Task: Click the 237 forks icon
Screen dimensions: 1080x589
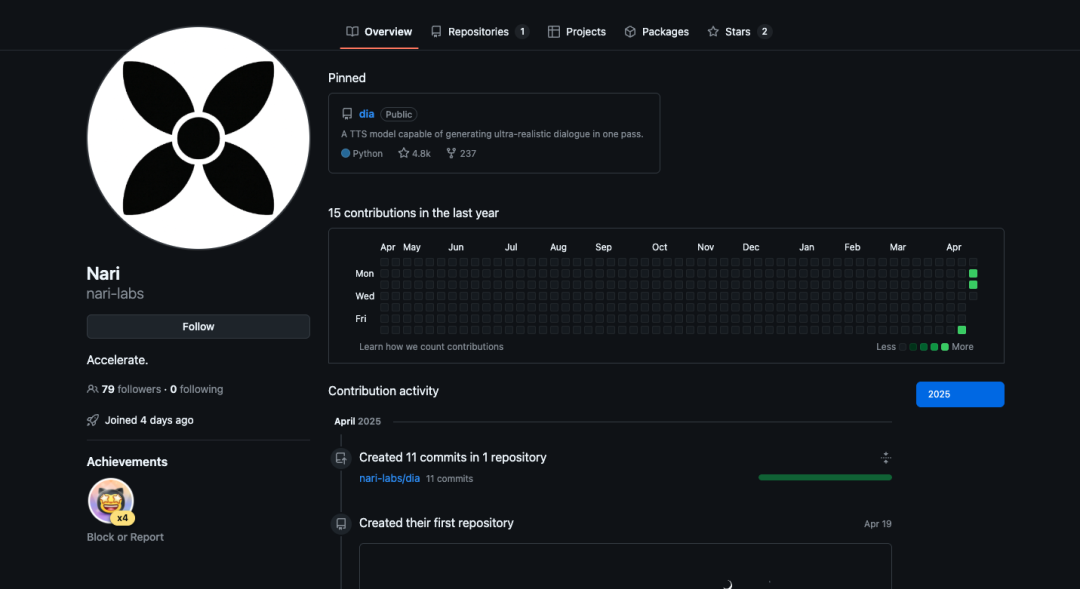Action: [x=451, y=153]
